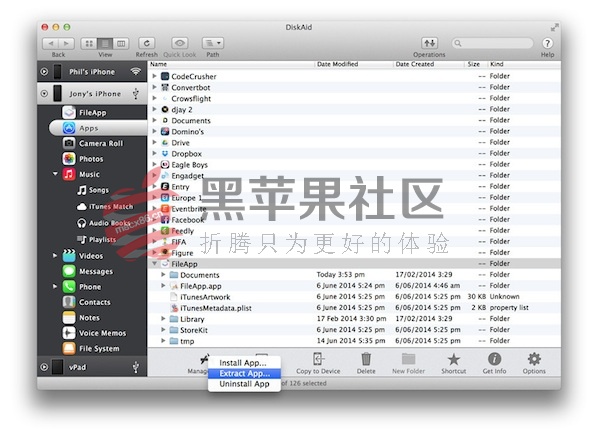This screenshot has height=430, width=600.
Task: Expand the Videos section in sidebar
Action: (x=55, y=255)
